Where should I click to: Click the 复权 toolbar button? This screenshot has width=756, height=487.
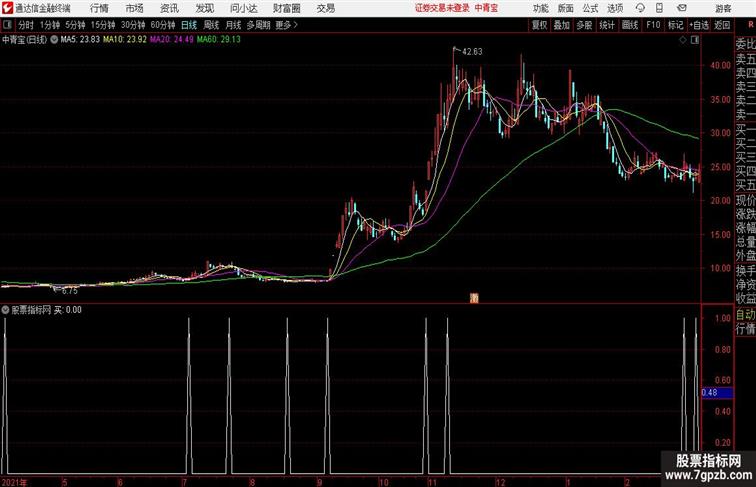(x=540, y=25)
